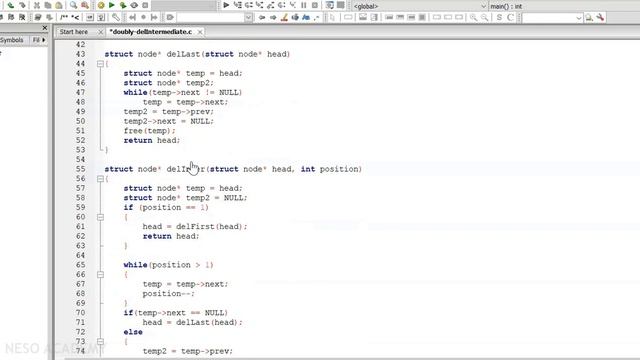Click the Zoom in magnifier icon
The image size is (640, 360).
473,17
